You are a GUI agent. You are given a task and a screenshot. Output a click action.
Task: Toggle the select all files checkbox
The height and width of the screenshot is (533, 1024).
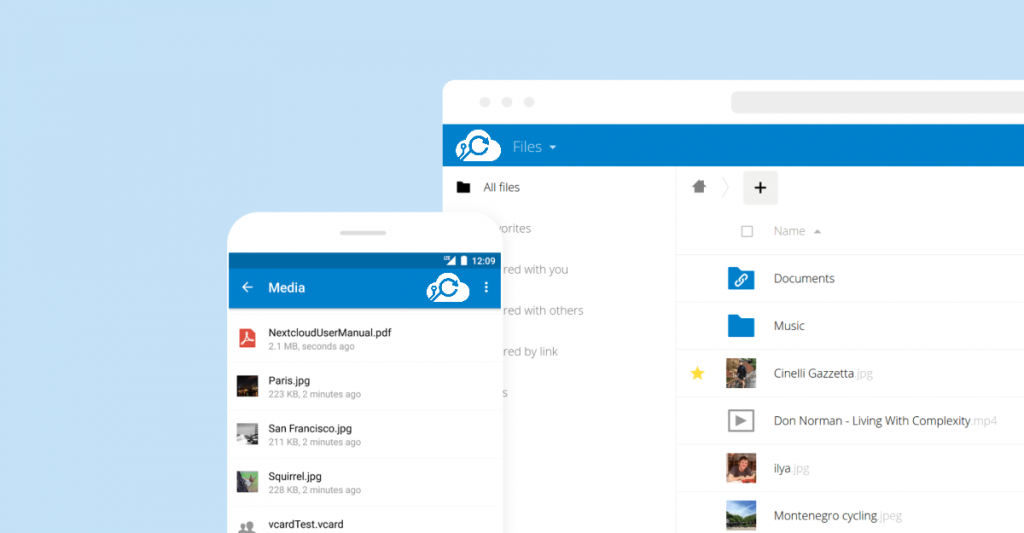pos(747,231)
